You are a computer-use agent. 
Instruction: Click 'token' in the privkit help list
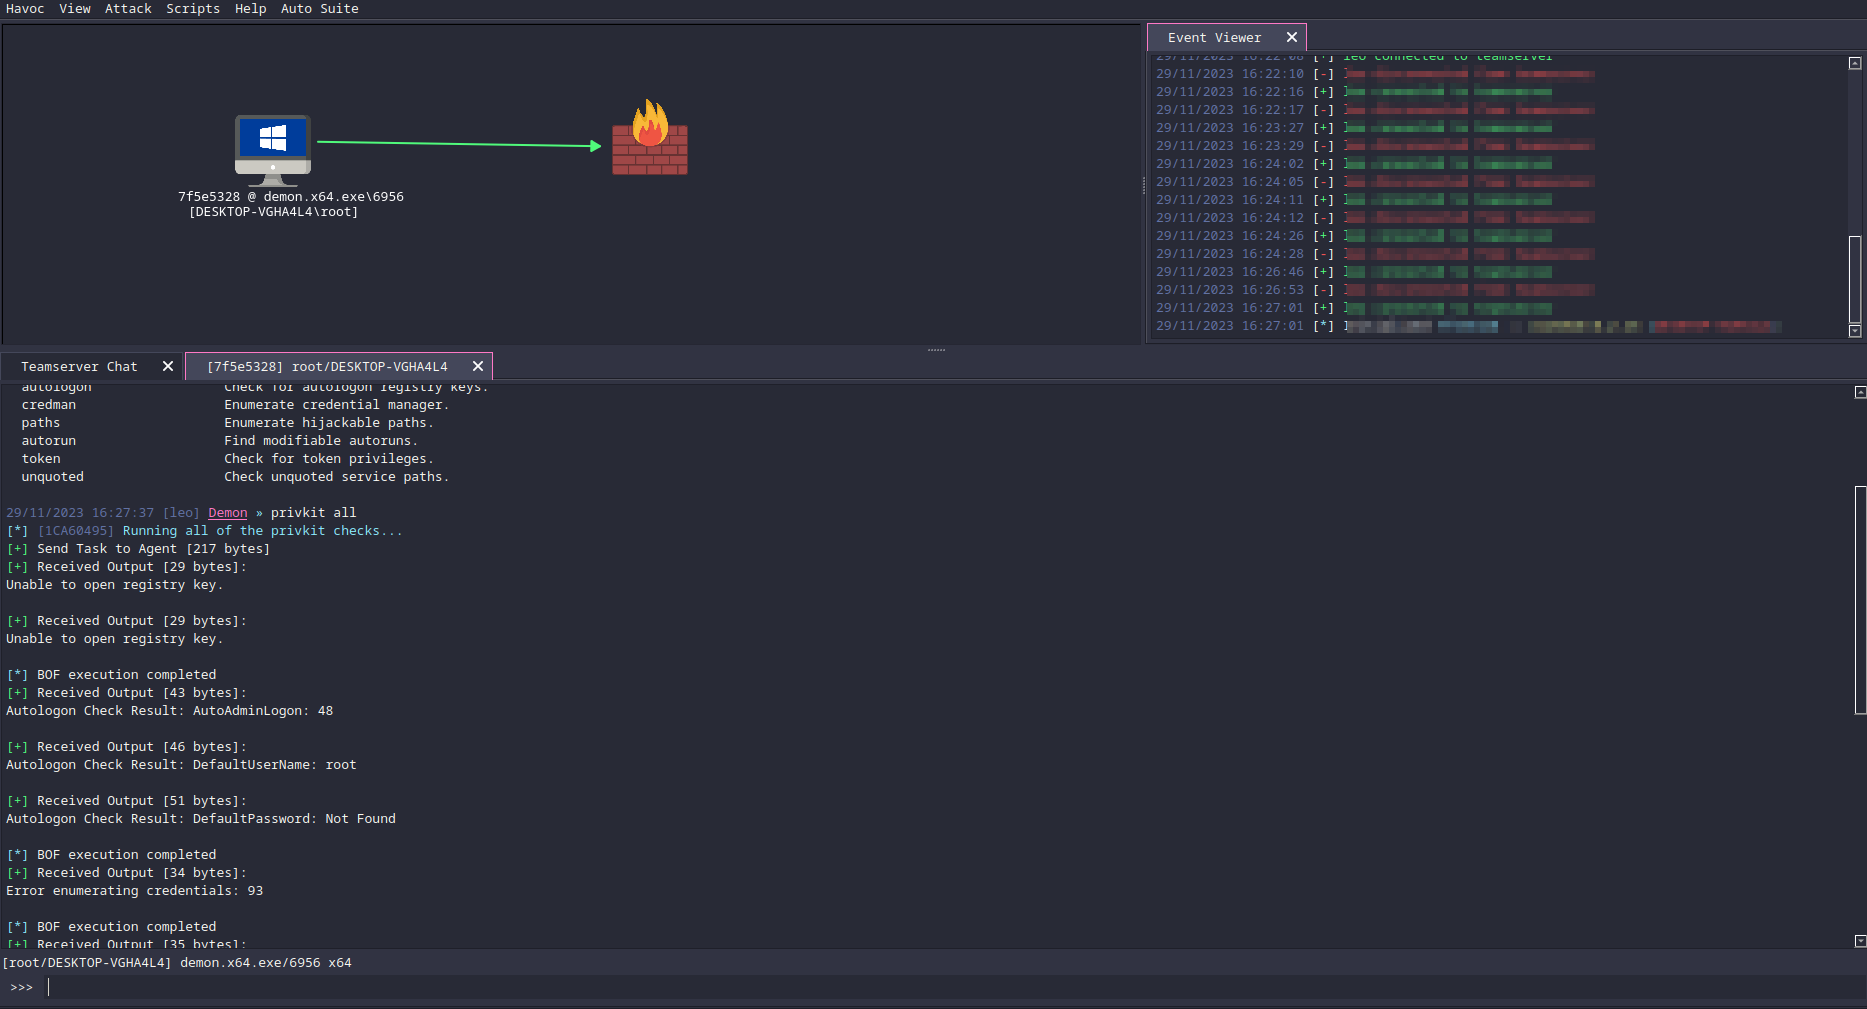(41, 459)
